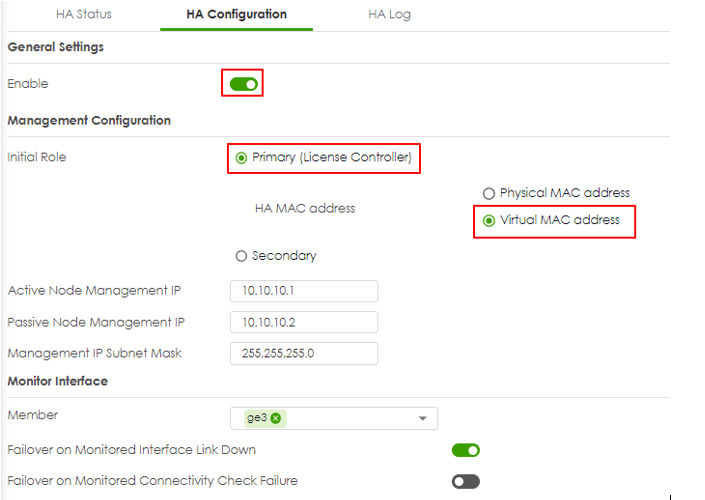This screenshot has height=500, width=705.
Task: Edit the Passive Node Management IP field
Action: click(304, 322)
